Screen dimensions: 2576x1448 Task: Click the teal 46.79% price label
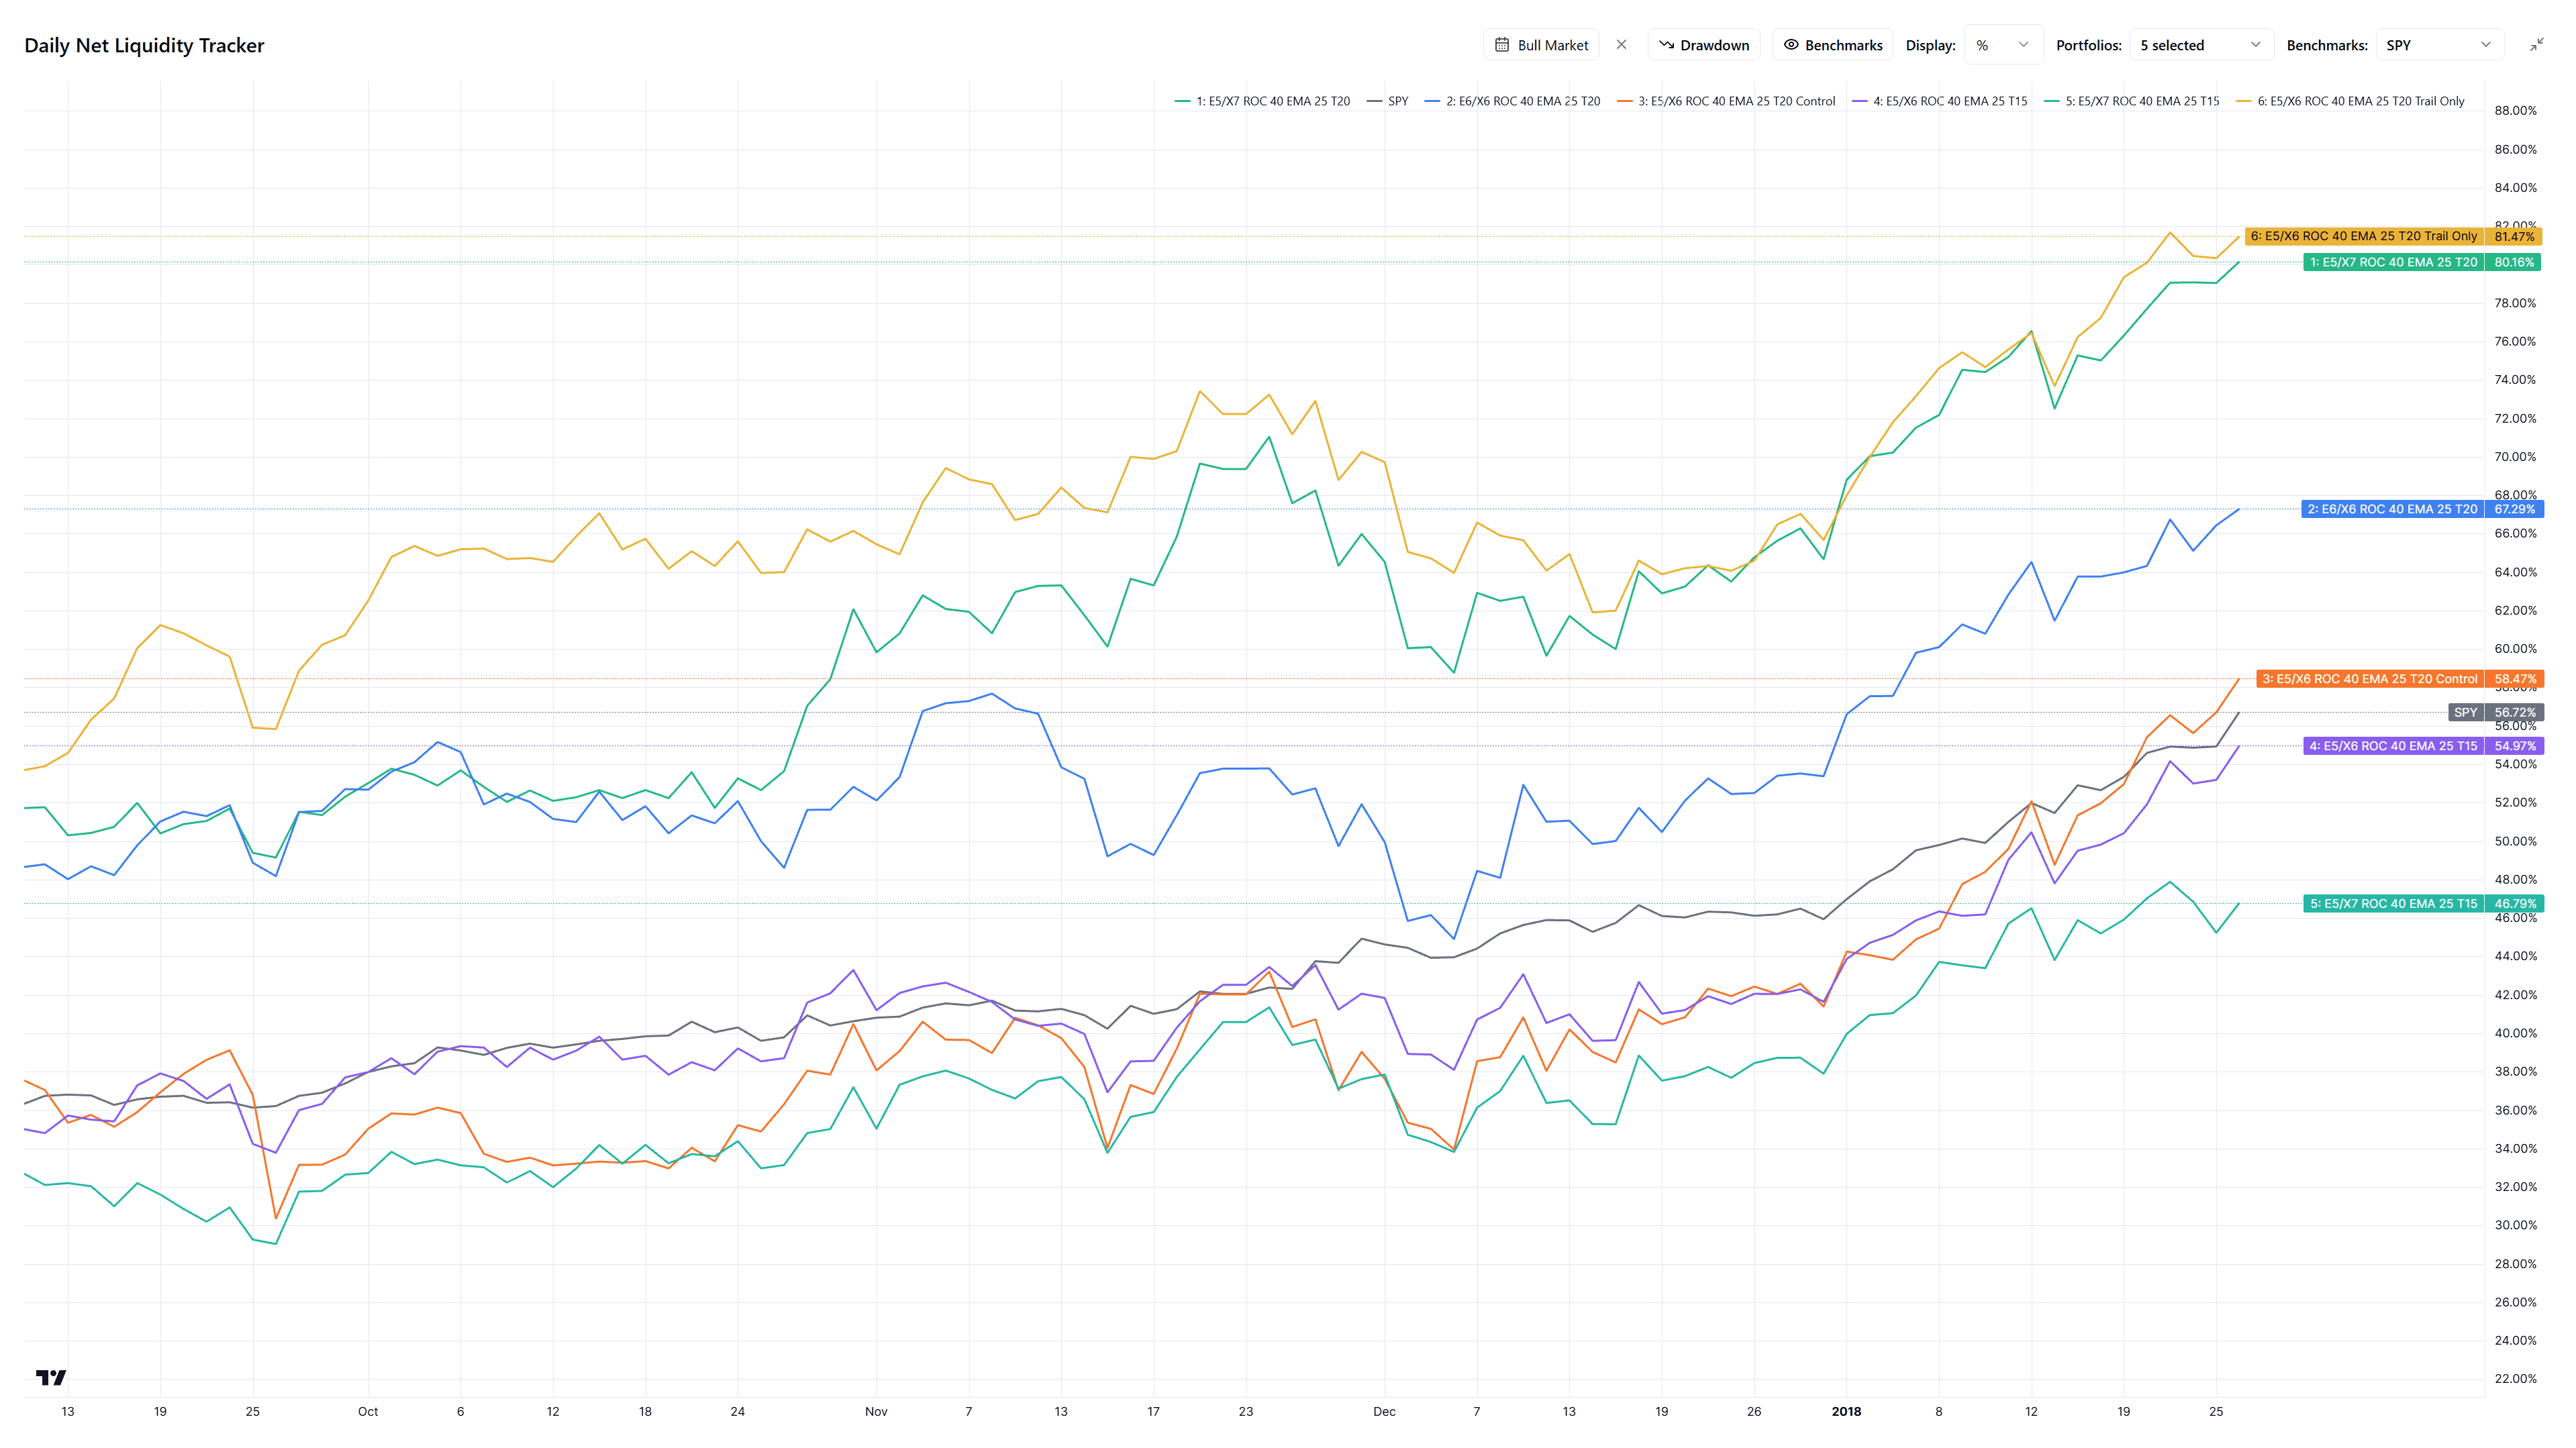[x=2514, y=904]
